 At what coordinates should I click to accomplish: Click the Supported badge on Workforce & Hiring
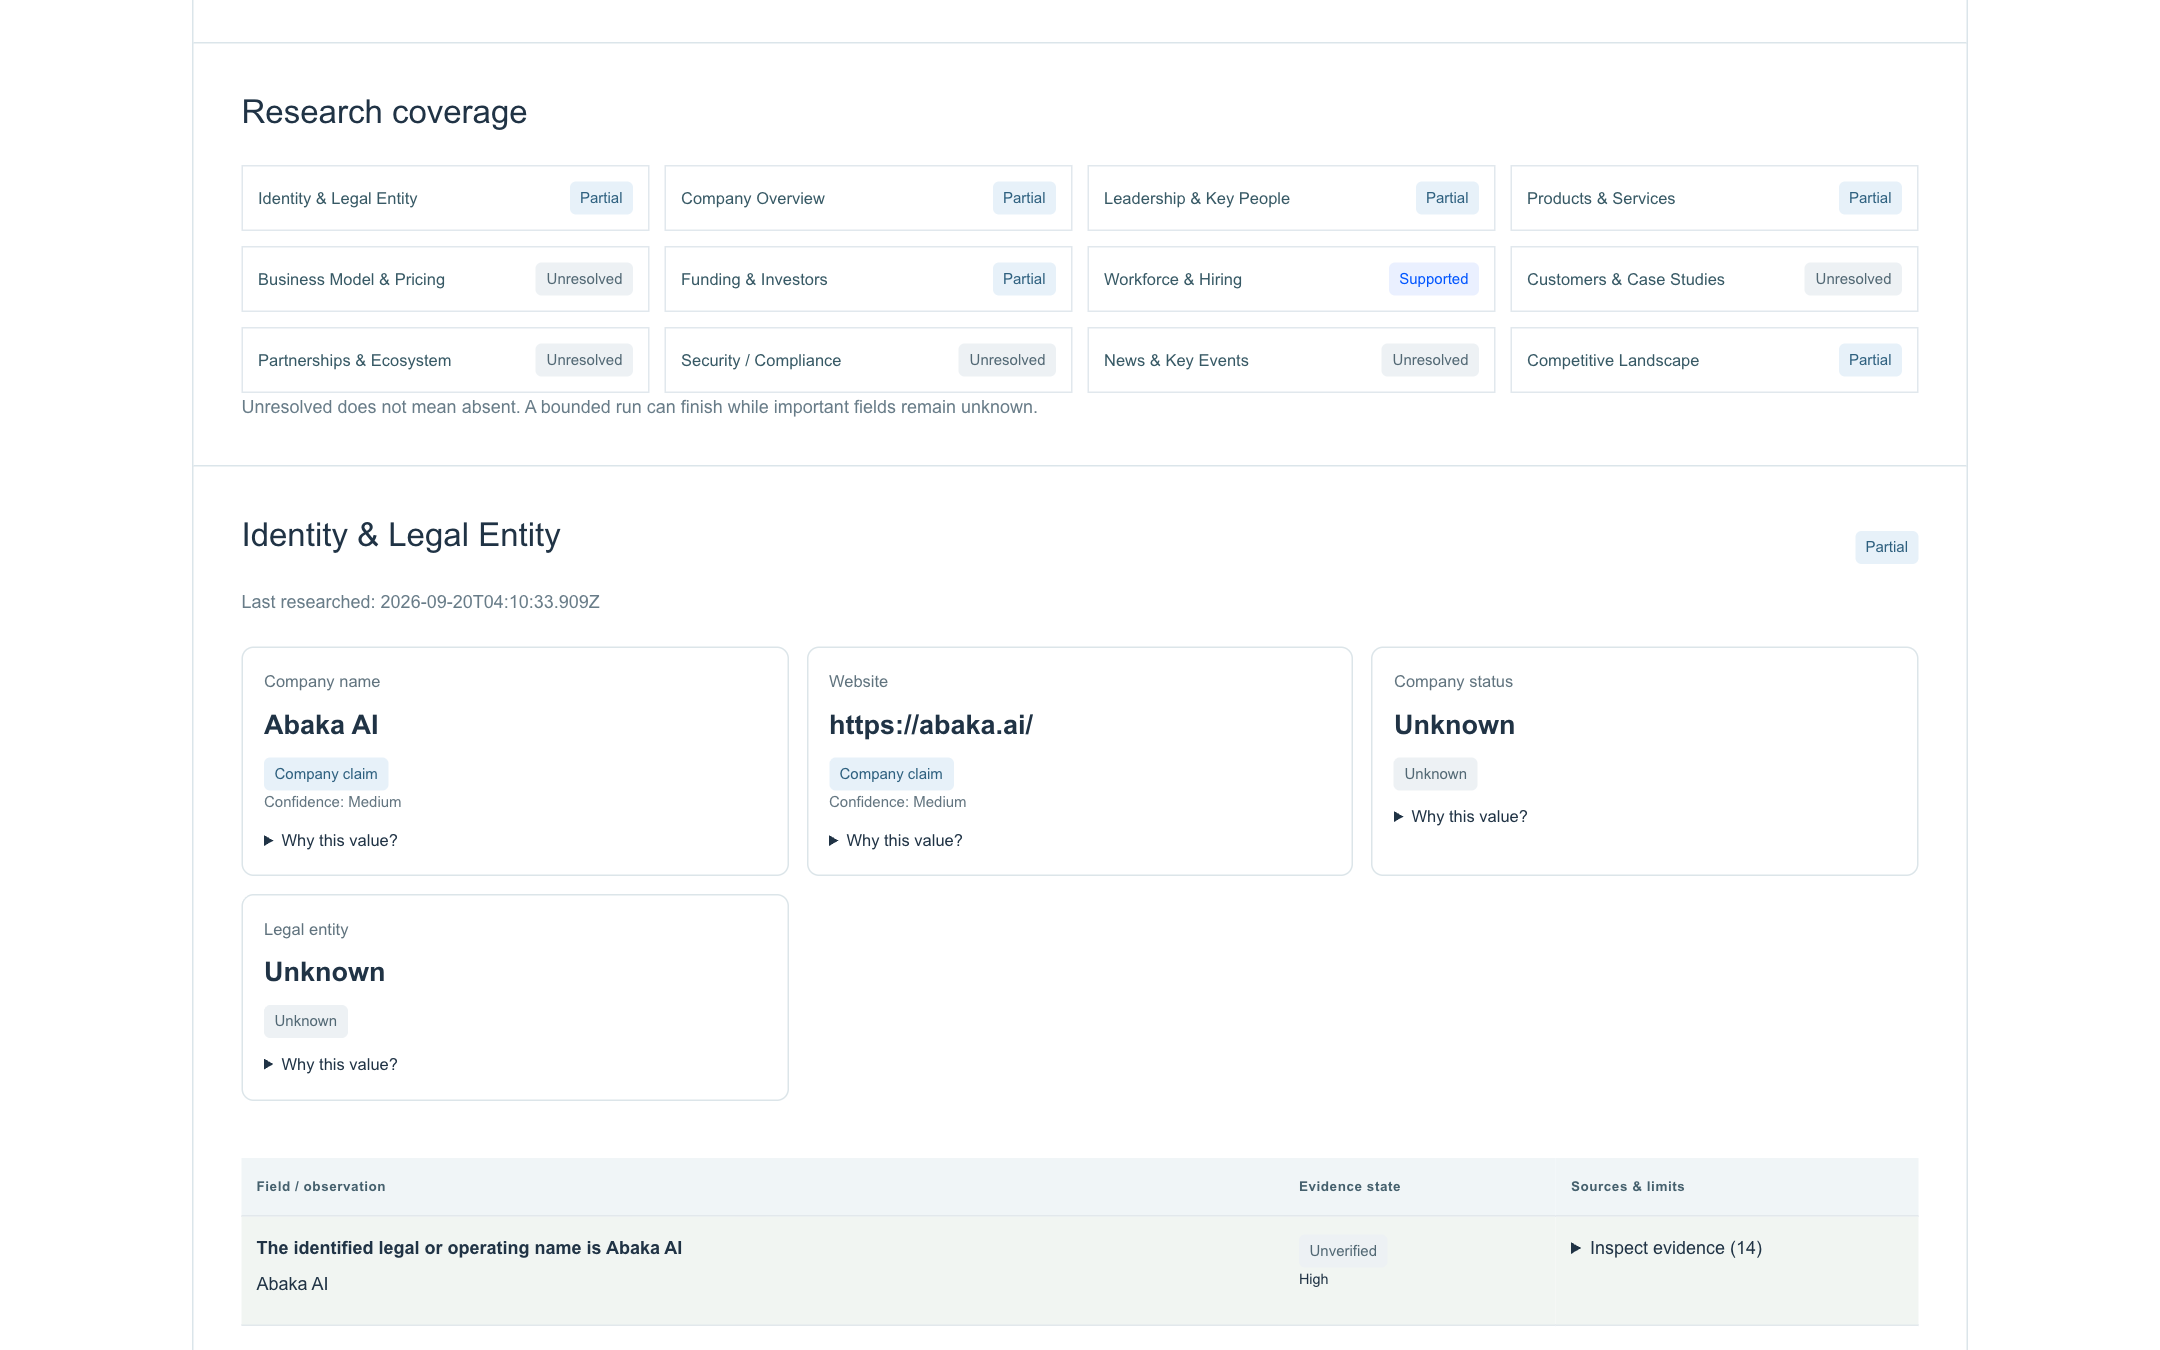[x=1433, y=279]
